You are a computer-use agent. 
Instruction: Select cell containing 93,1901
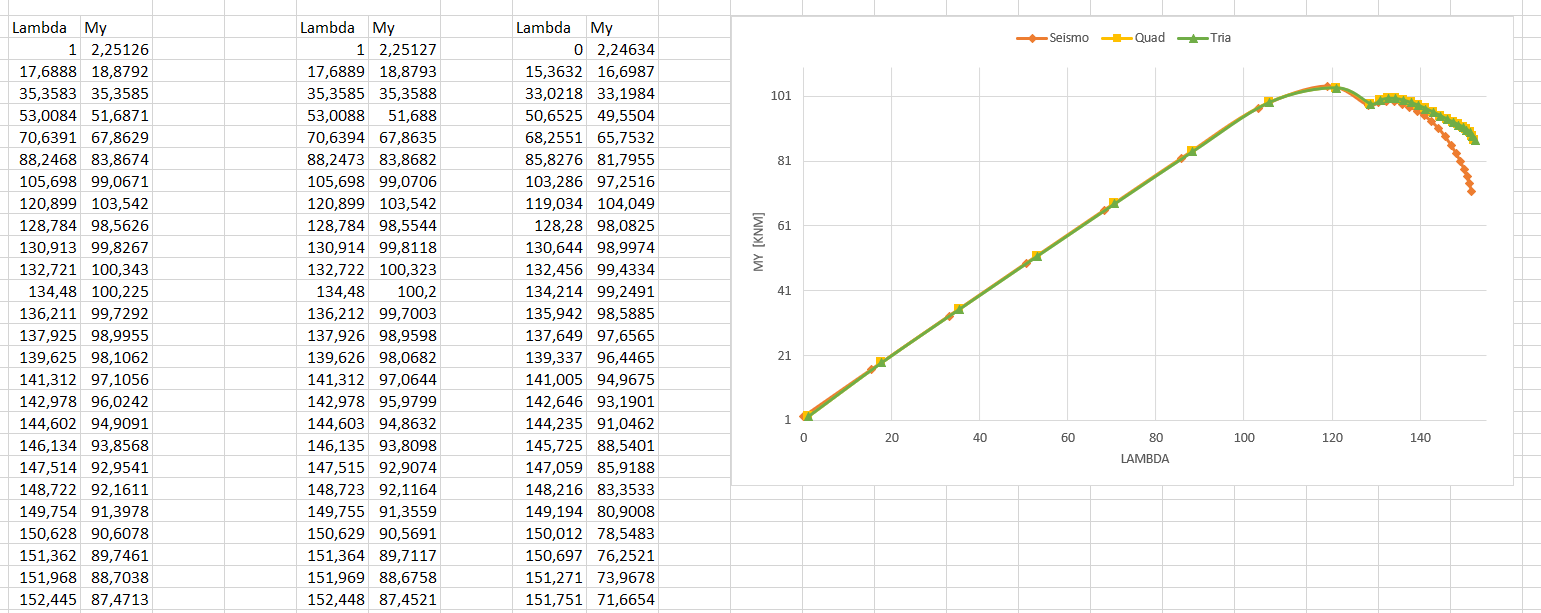622,402
